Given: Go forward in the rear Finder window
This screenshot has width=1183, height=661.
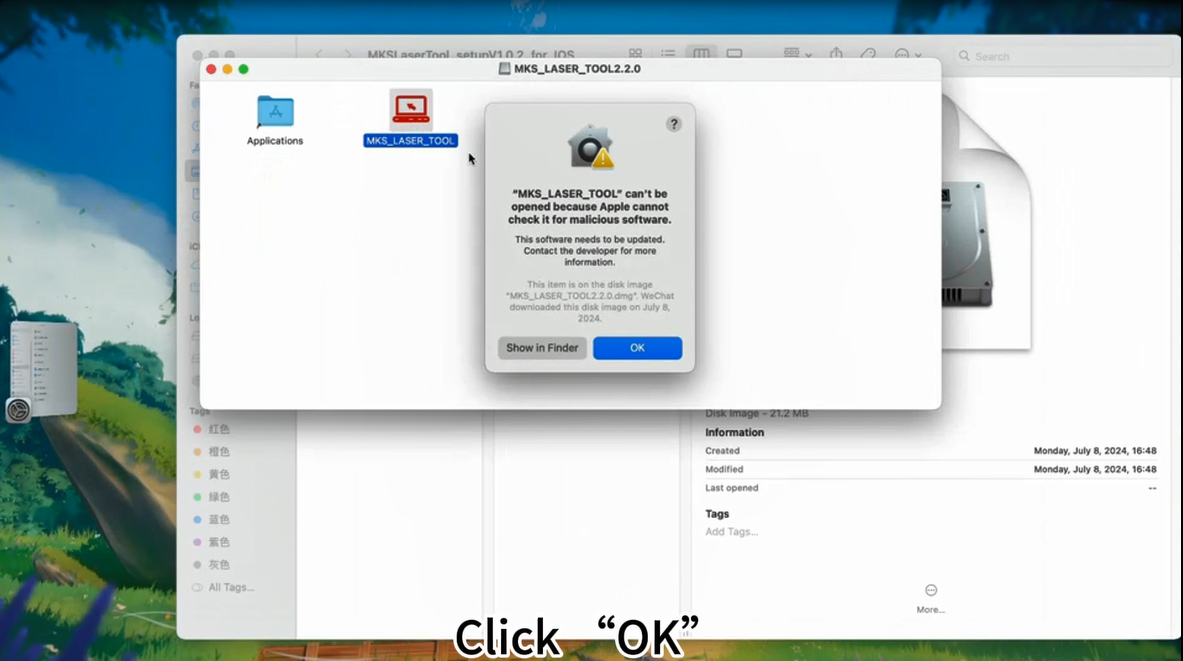Looking at the screenshot, I should click(347, 54).
